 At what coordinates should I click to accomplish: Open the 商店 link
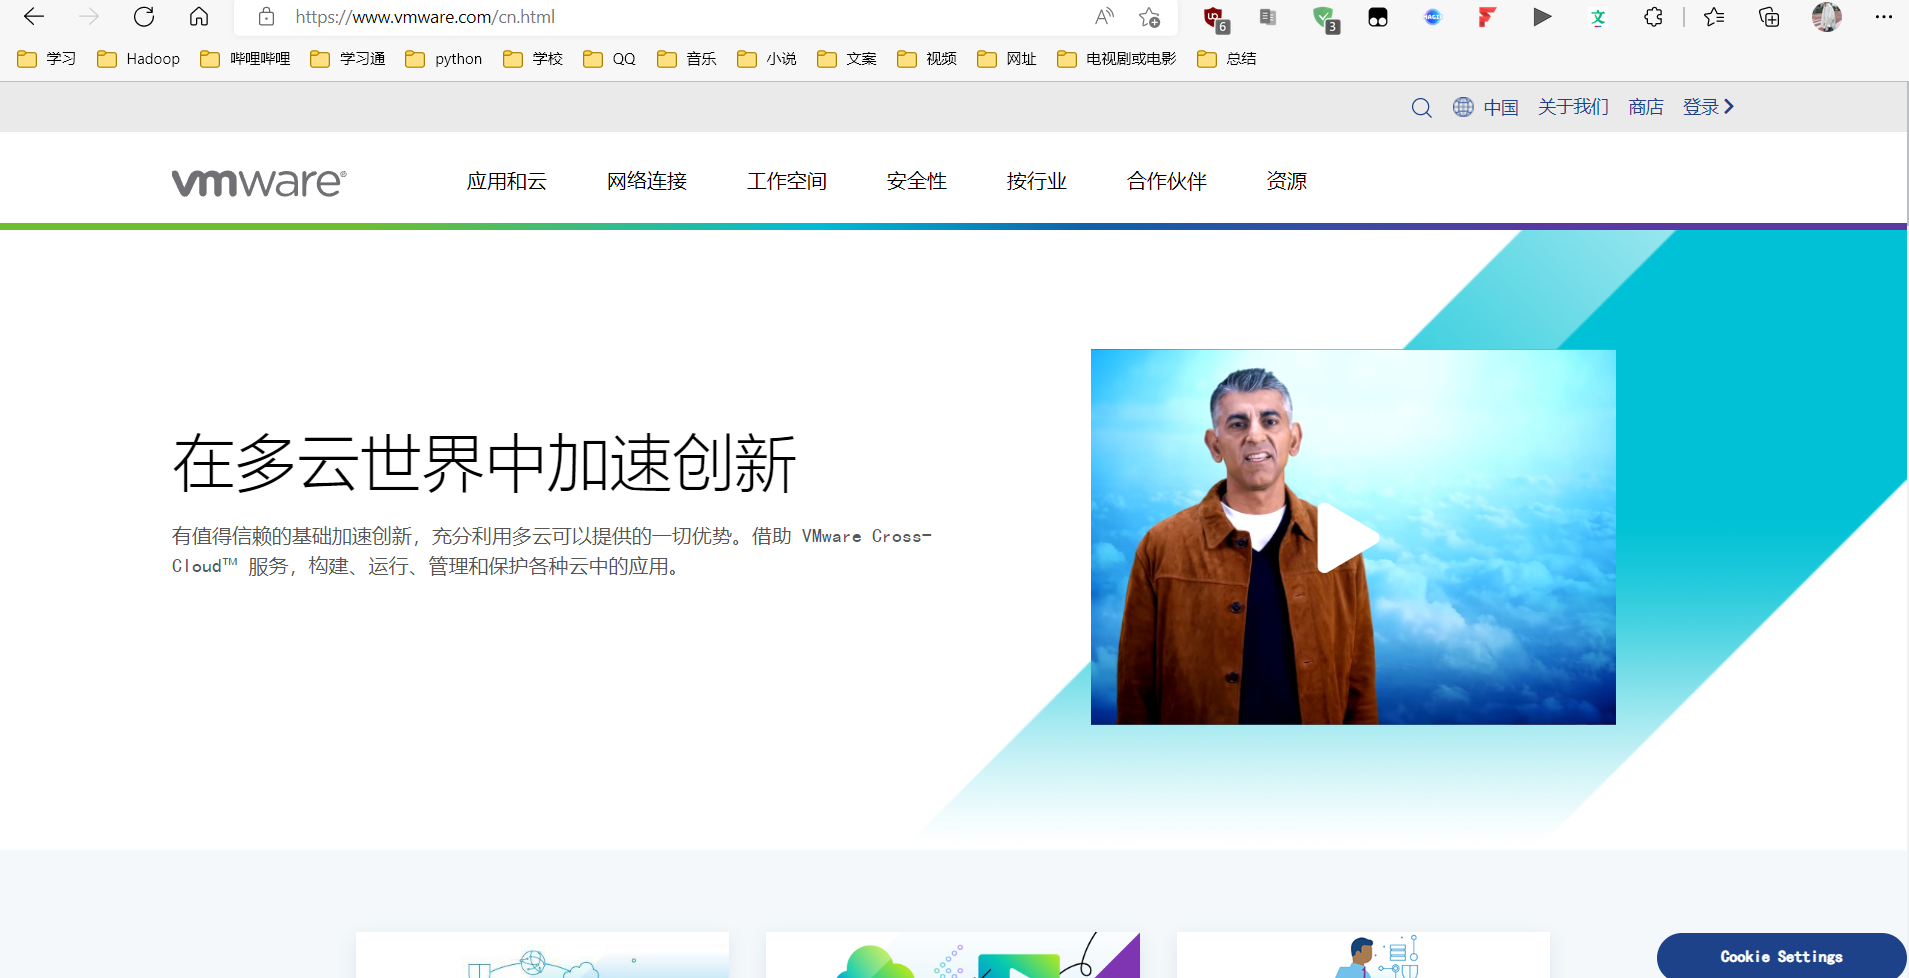point(1646,107)
